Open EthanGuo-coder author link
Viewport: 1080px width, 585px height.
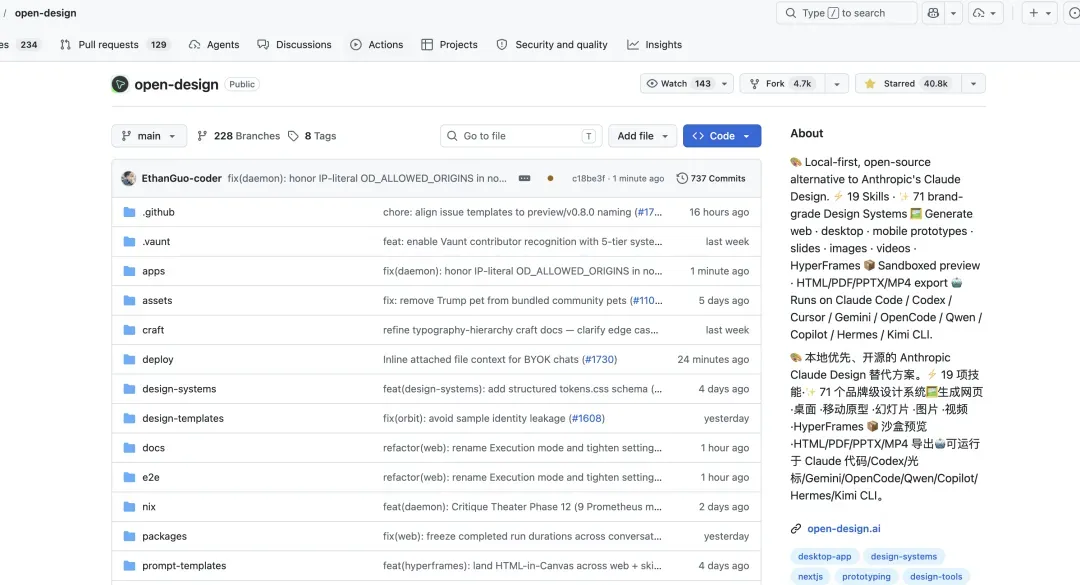(181, 178)
